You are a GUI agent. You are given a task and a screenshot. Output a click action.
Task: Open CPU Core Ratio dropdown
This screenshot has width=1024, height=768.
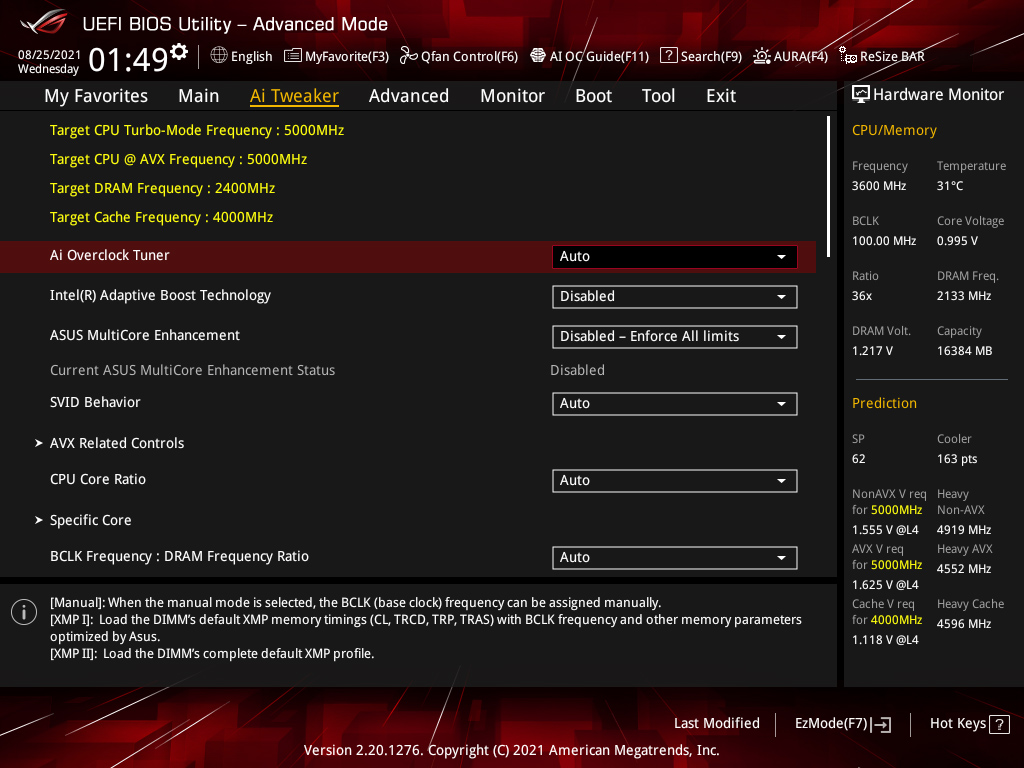675,481
